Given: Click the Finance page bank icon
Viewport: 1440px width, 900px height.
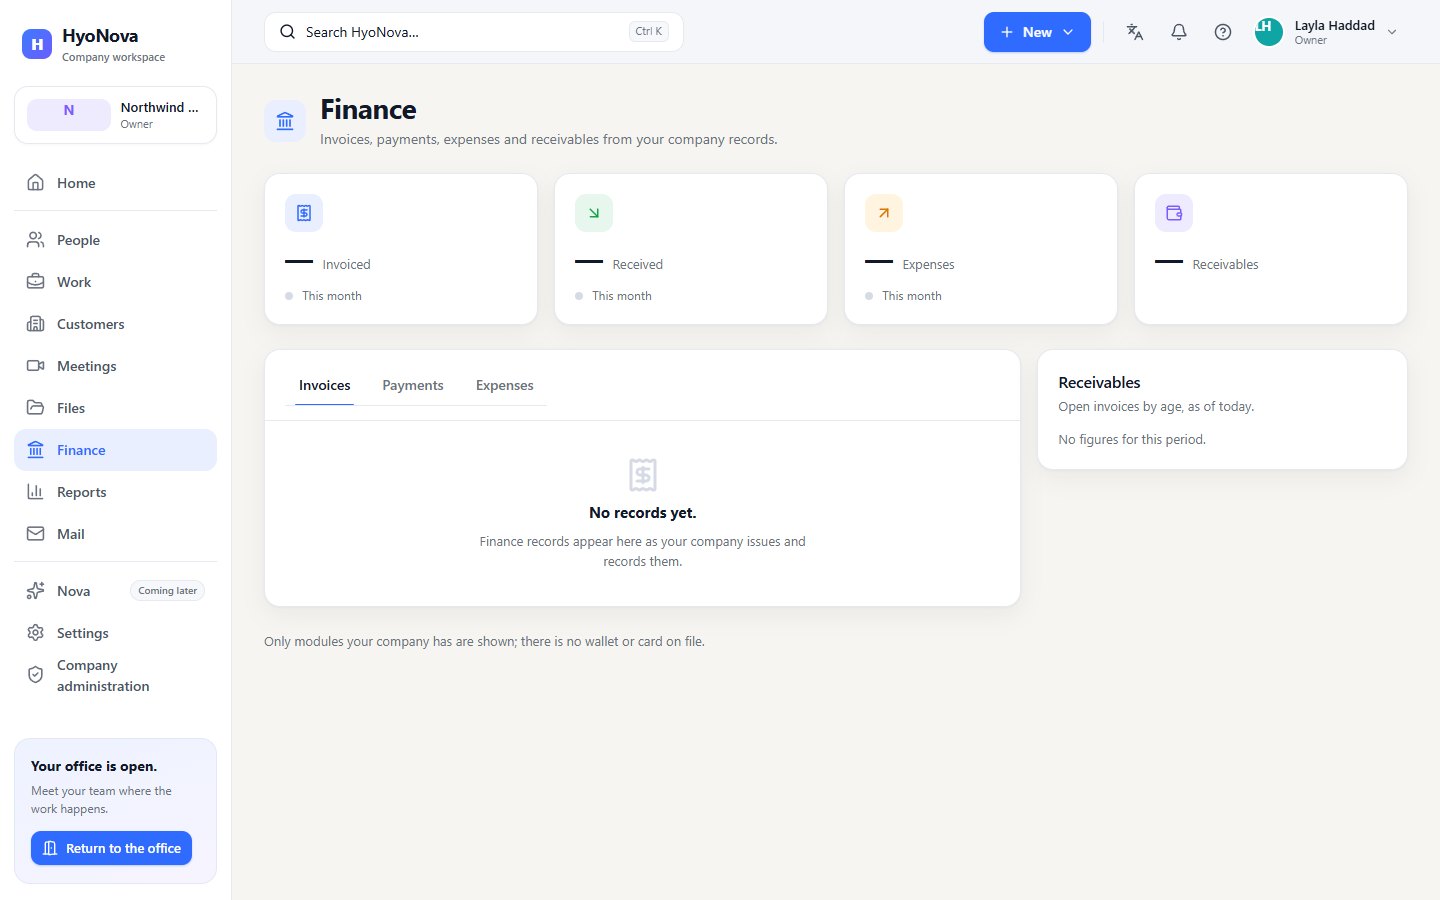Looking at the screenshot, I should 285,121.
